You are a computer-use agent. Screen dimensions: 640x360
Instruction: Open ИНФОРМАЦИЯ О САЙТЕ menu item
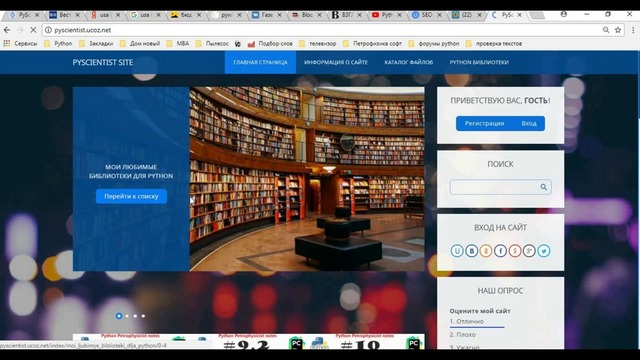[x=336, y=62]
